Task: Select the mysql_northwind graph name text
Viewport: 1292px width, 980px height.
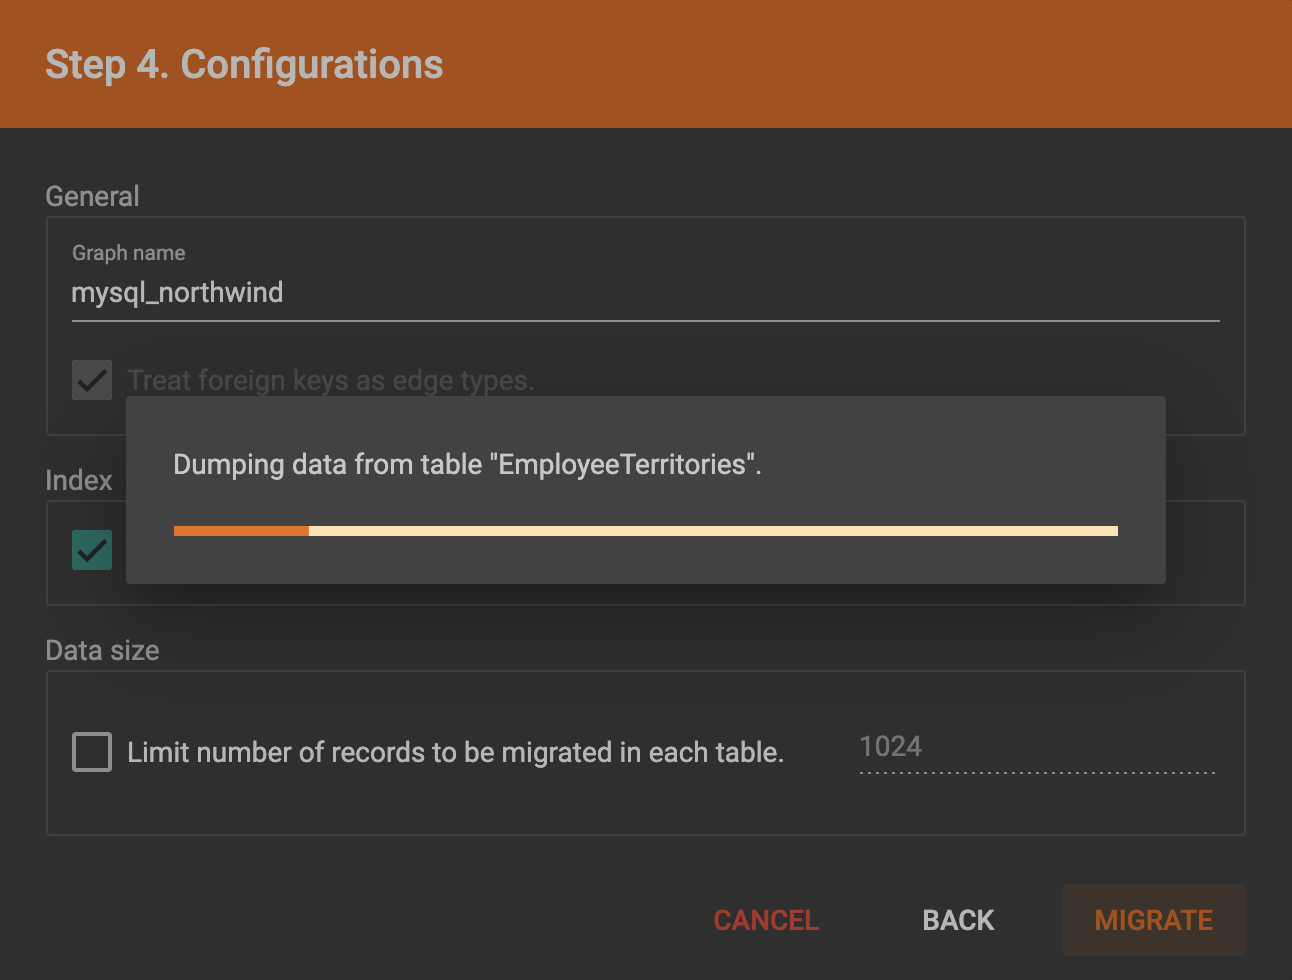Action: pyautogui.click(x=177, y=292)
